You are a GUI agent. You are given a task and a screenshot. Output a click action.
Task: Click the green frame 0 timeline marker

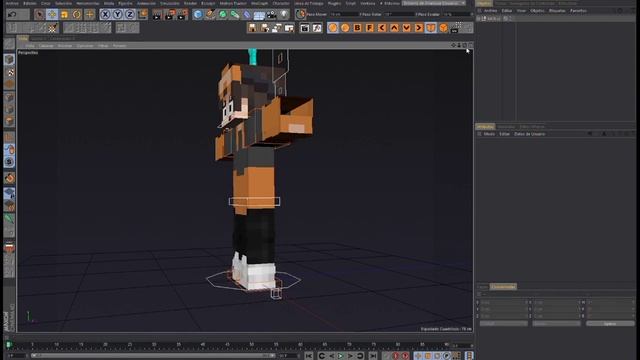(x=9, y=345)
